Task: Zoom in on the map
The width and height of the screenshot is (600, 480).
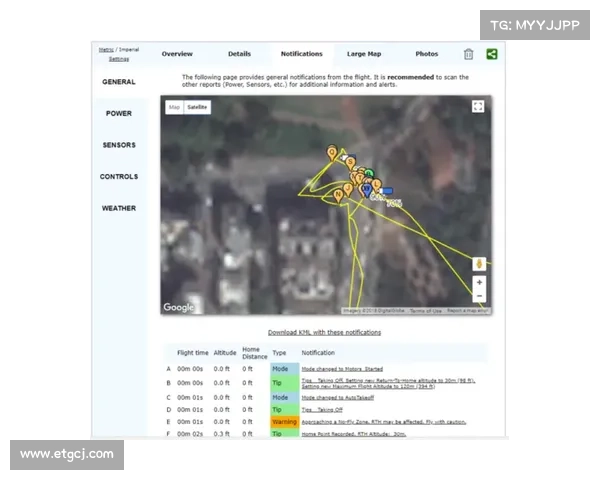Action: coord(479,283)
